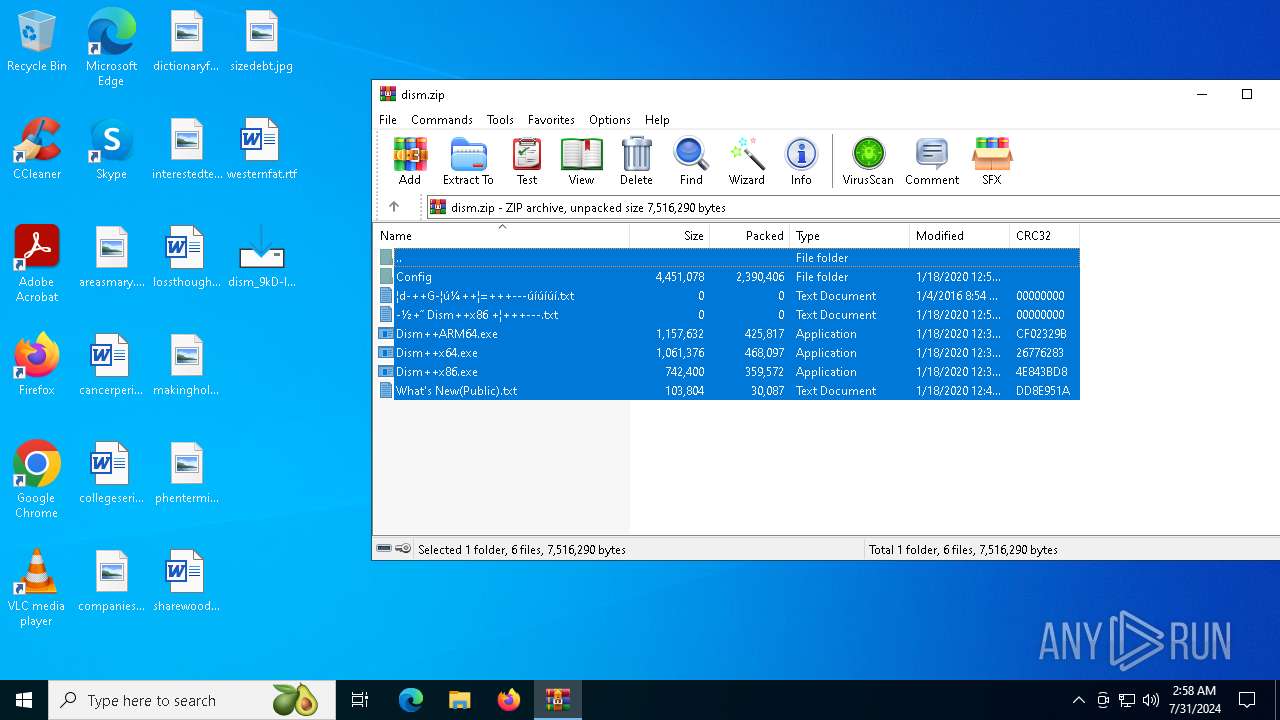
Task: Click CRC32 value CF02329B
Action: [x=1041, y=334]
